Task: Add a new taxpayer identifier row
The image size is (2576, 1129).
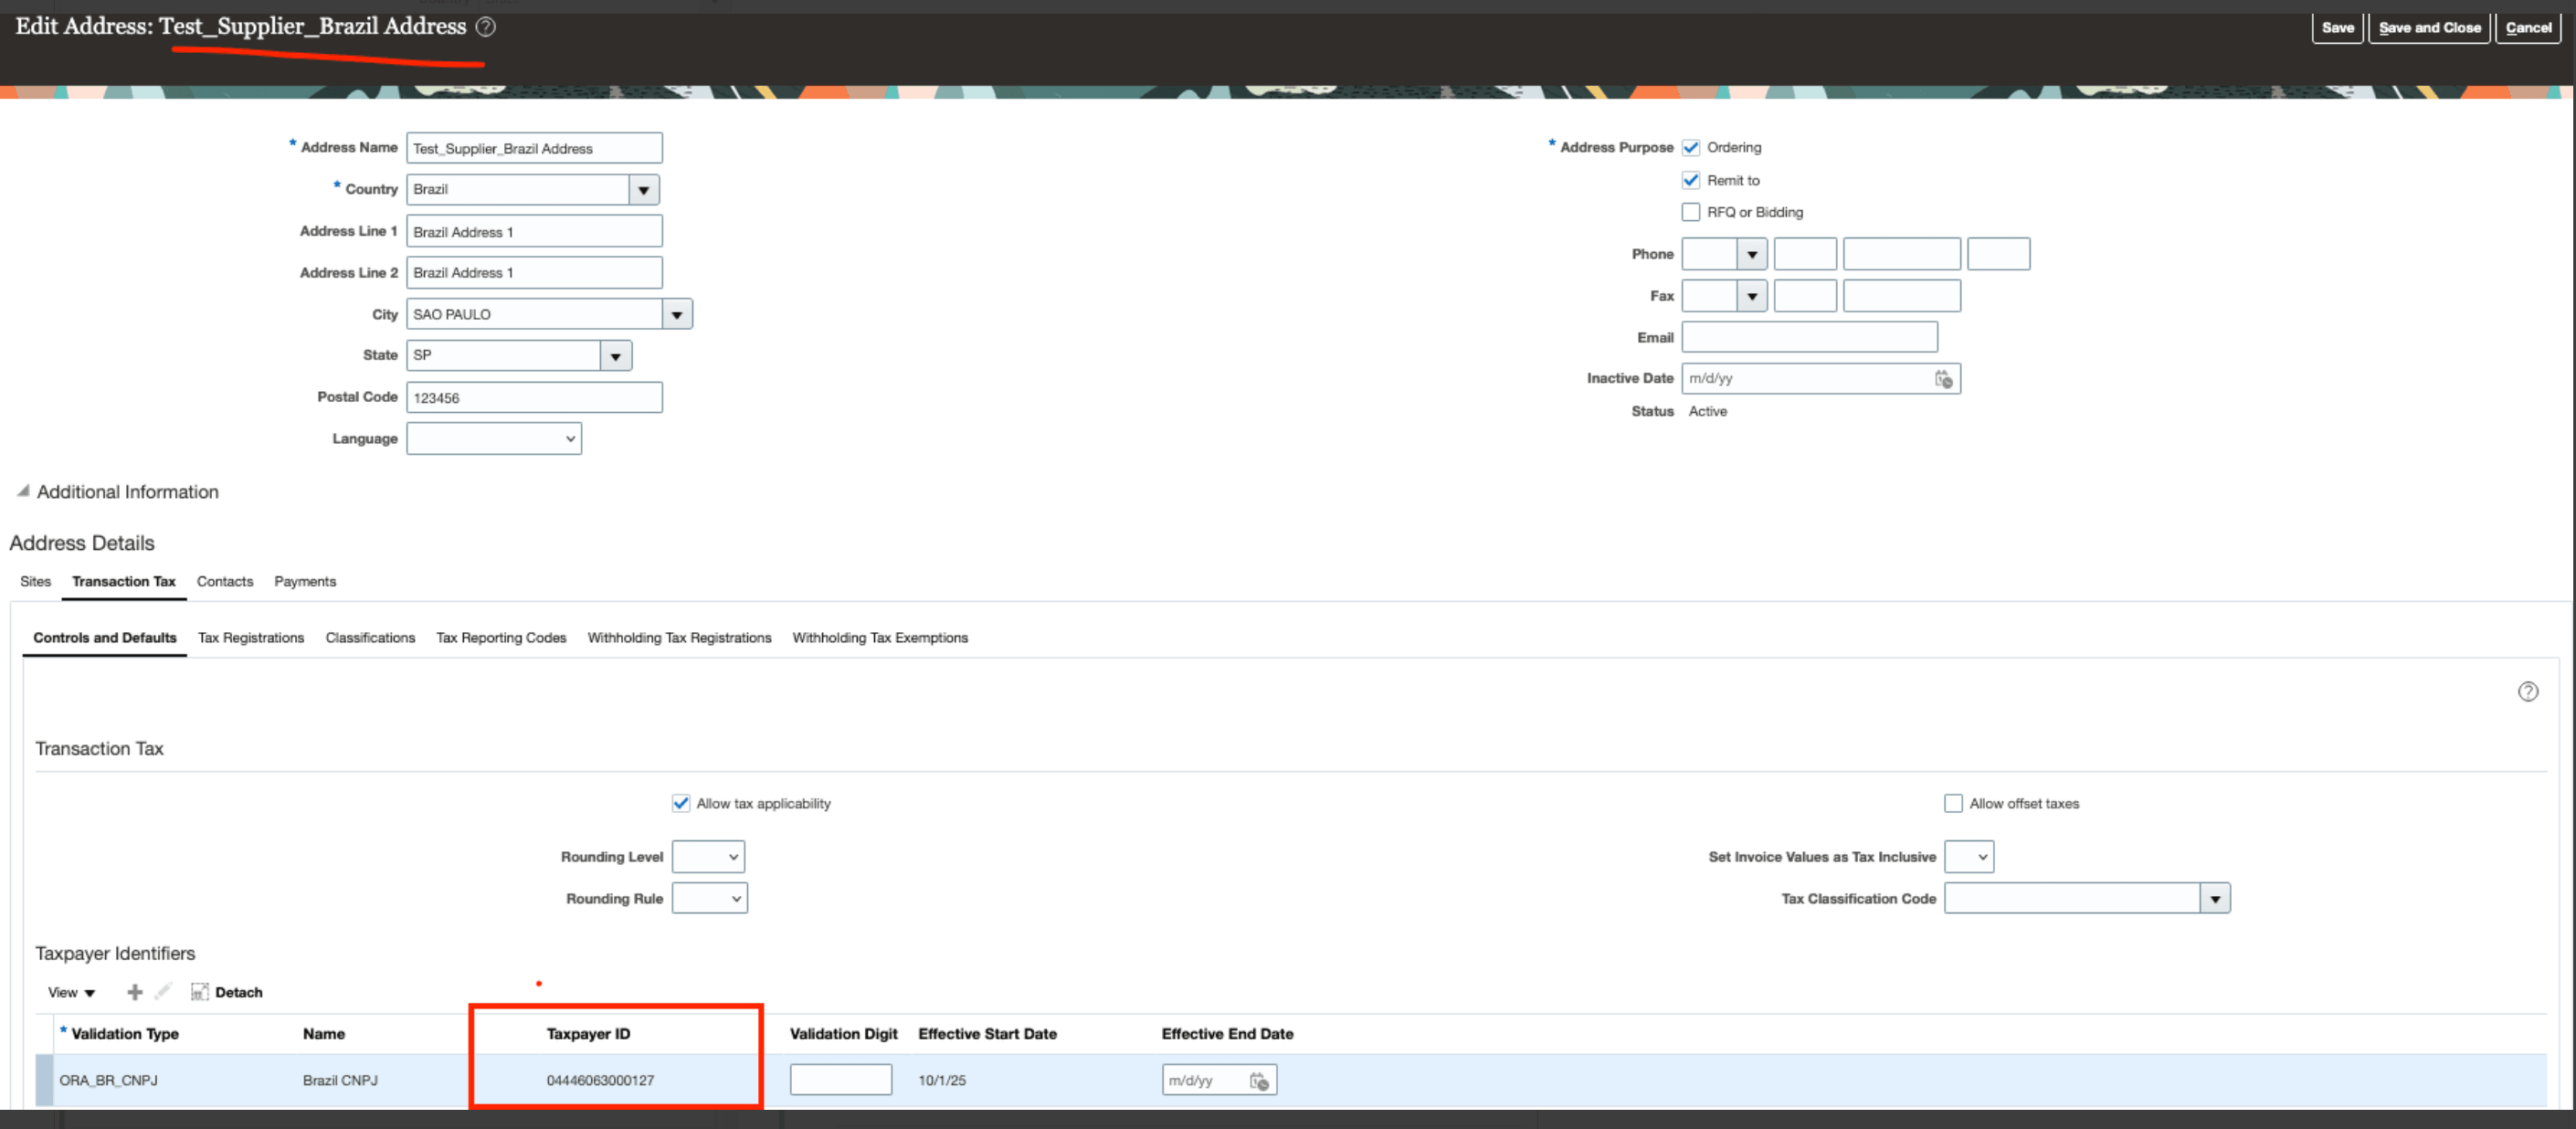Action: [x=134, y=991]
